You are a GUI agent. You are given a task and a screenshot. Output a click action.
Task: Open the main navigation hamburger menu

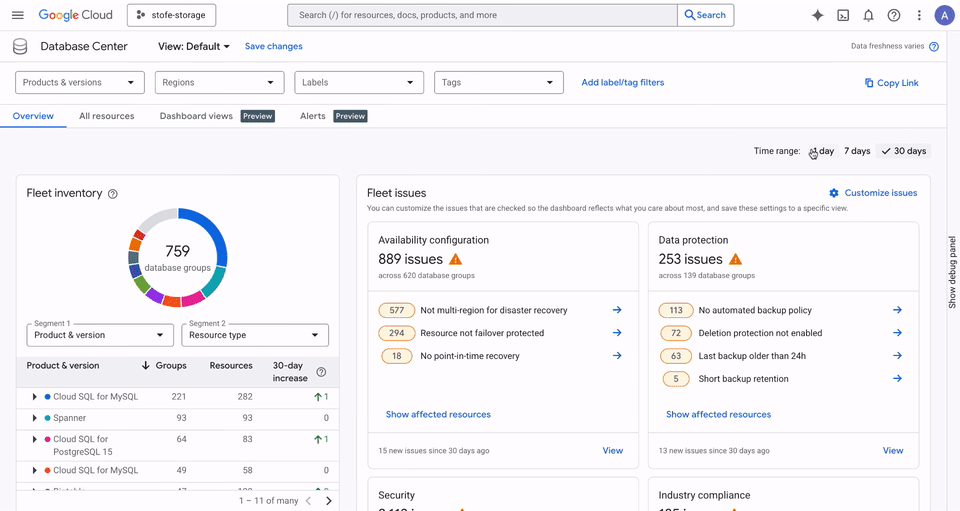[18, 15]
